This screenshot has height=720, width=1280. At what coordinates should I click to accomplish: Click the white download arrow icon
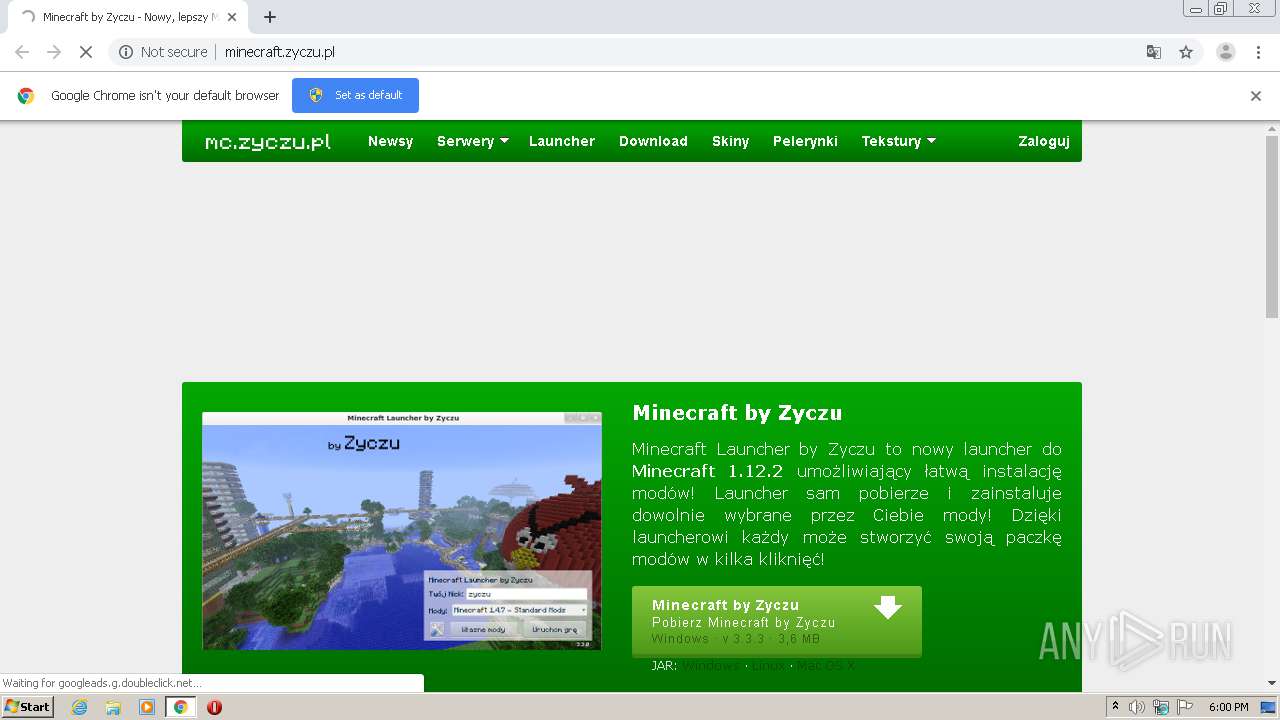(x=888, y=607)
